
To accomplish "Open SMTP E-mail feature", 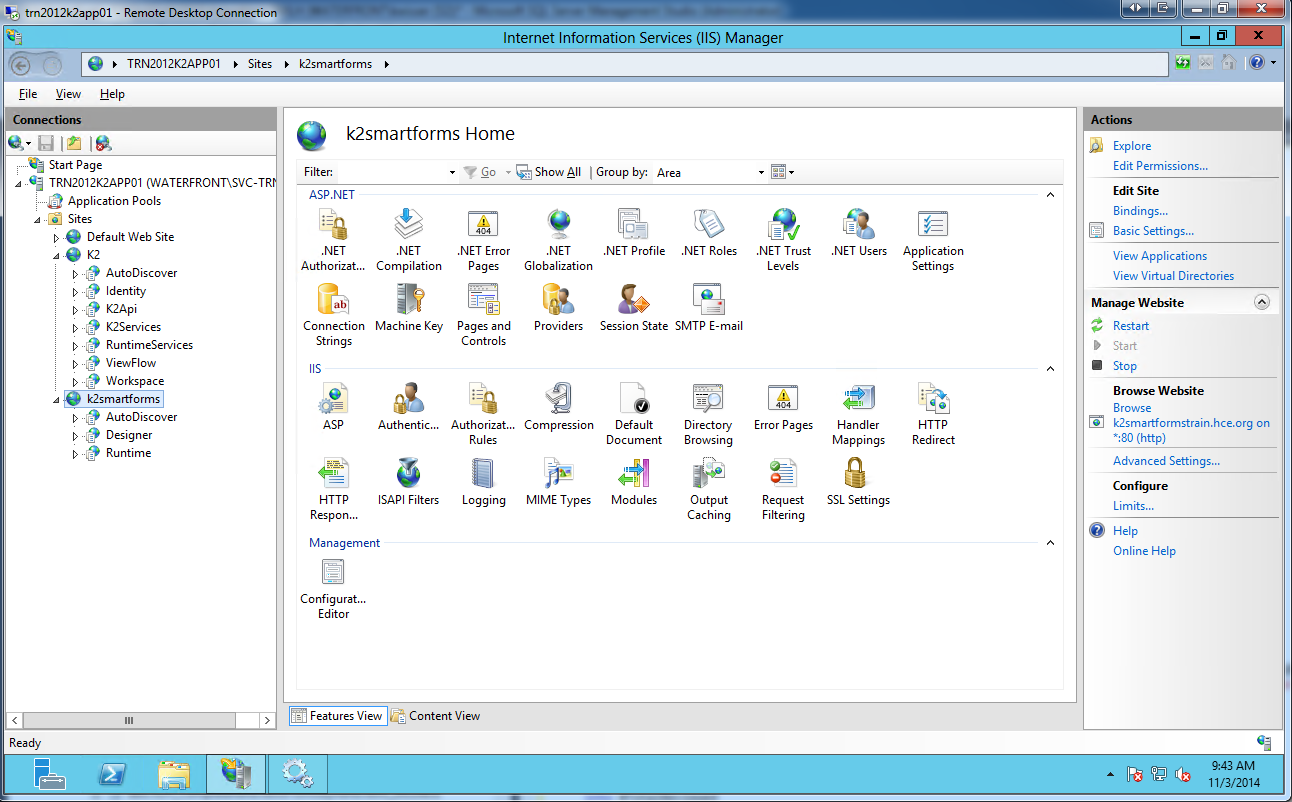I will click(708, 308).
